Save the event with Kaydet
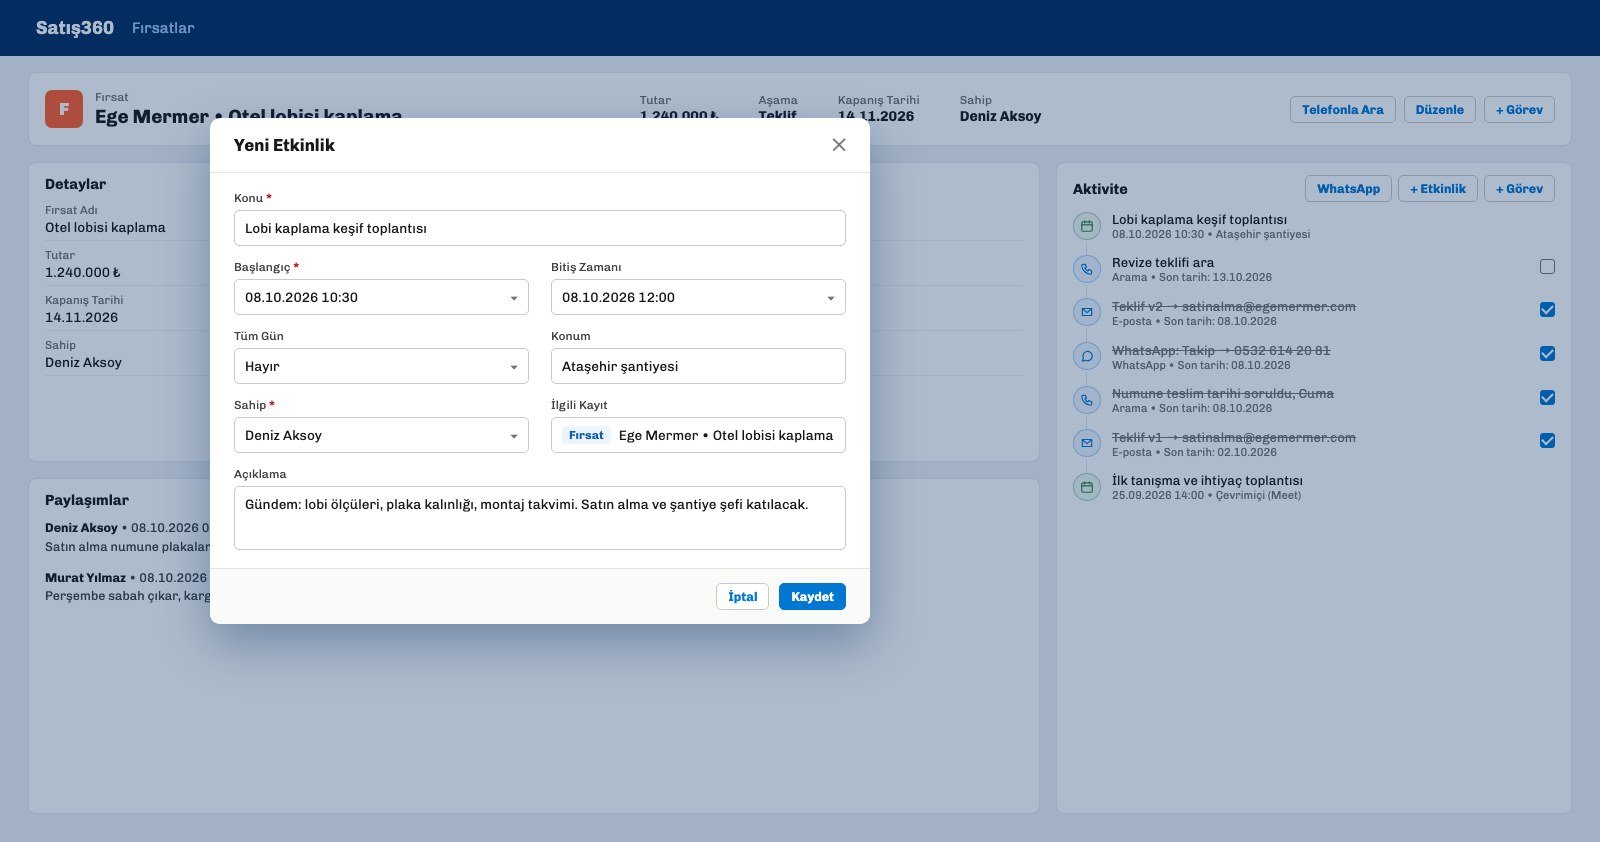This screenshot has width=1600, height=842. 812,597
